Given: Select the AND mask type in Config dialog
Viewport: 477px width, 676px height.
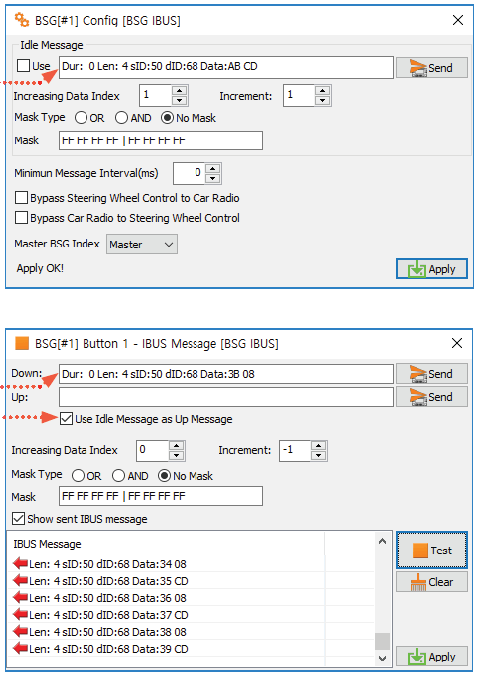Looking at the screenshot, I should pos(121,118).
